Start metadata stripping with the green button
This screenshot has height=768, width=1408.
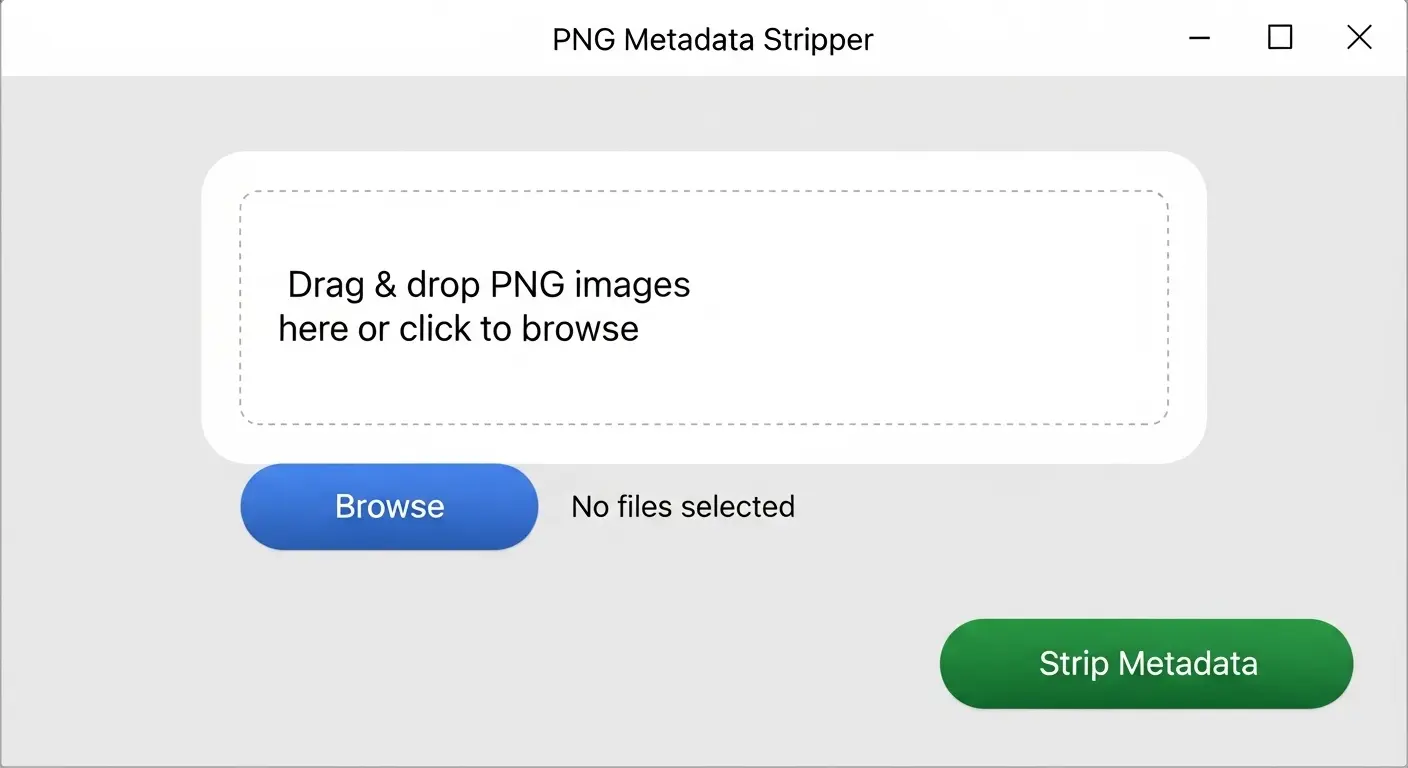coord(1146,663)
